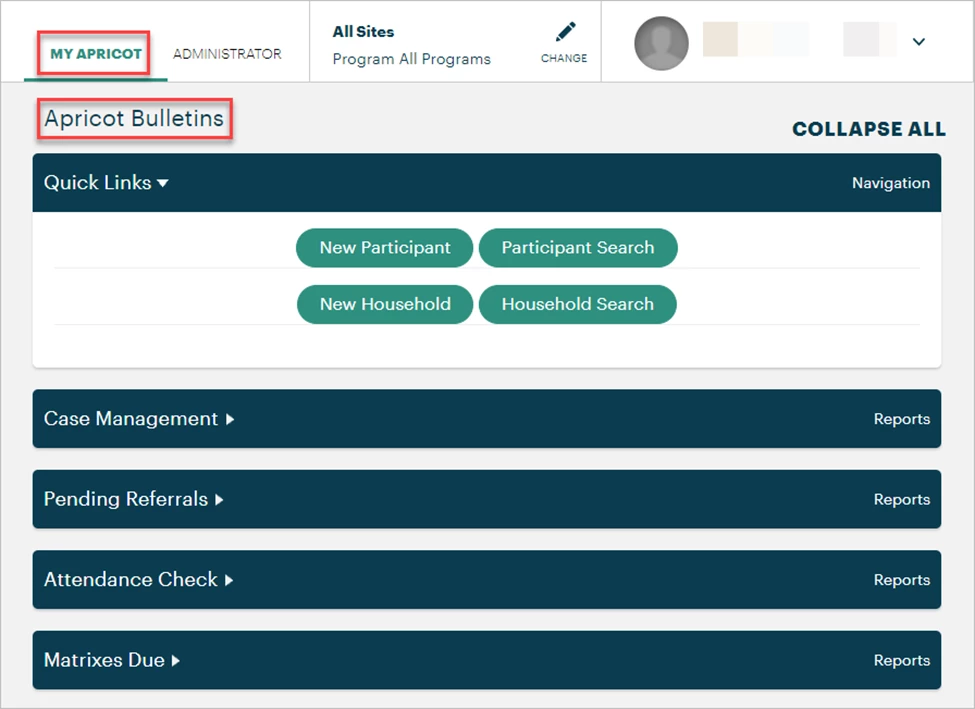This screenshot has height=709, width=975.
Task: Open Household Search
Action: (578, 304)
